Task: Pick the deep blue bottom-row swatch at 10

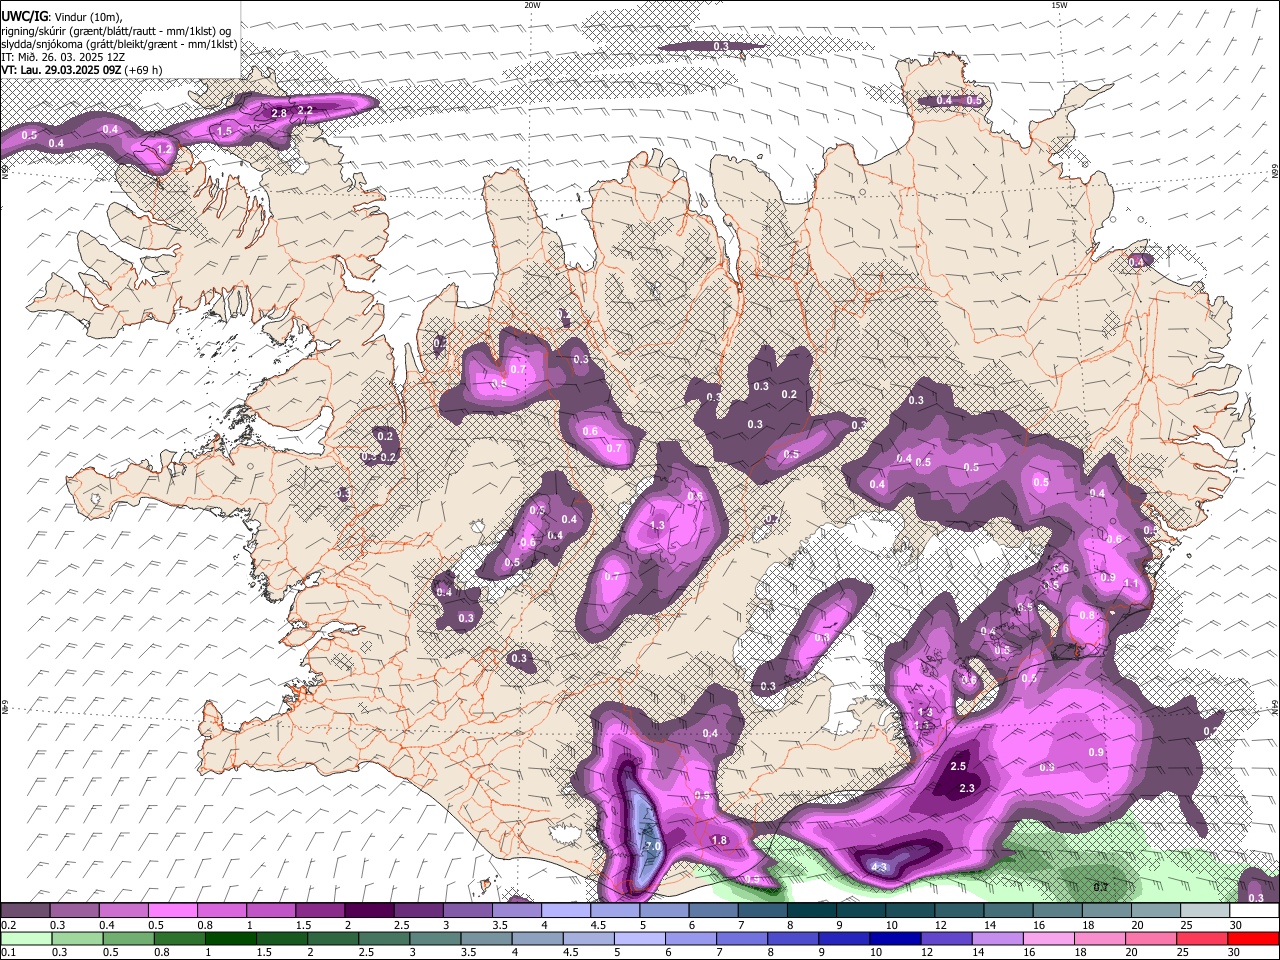Action: tap(894, 938)
